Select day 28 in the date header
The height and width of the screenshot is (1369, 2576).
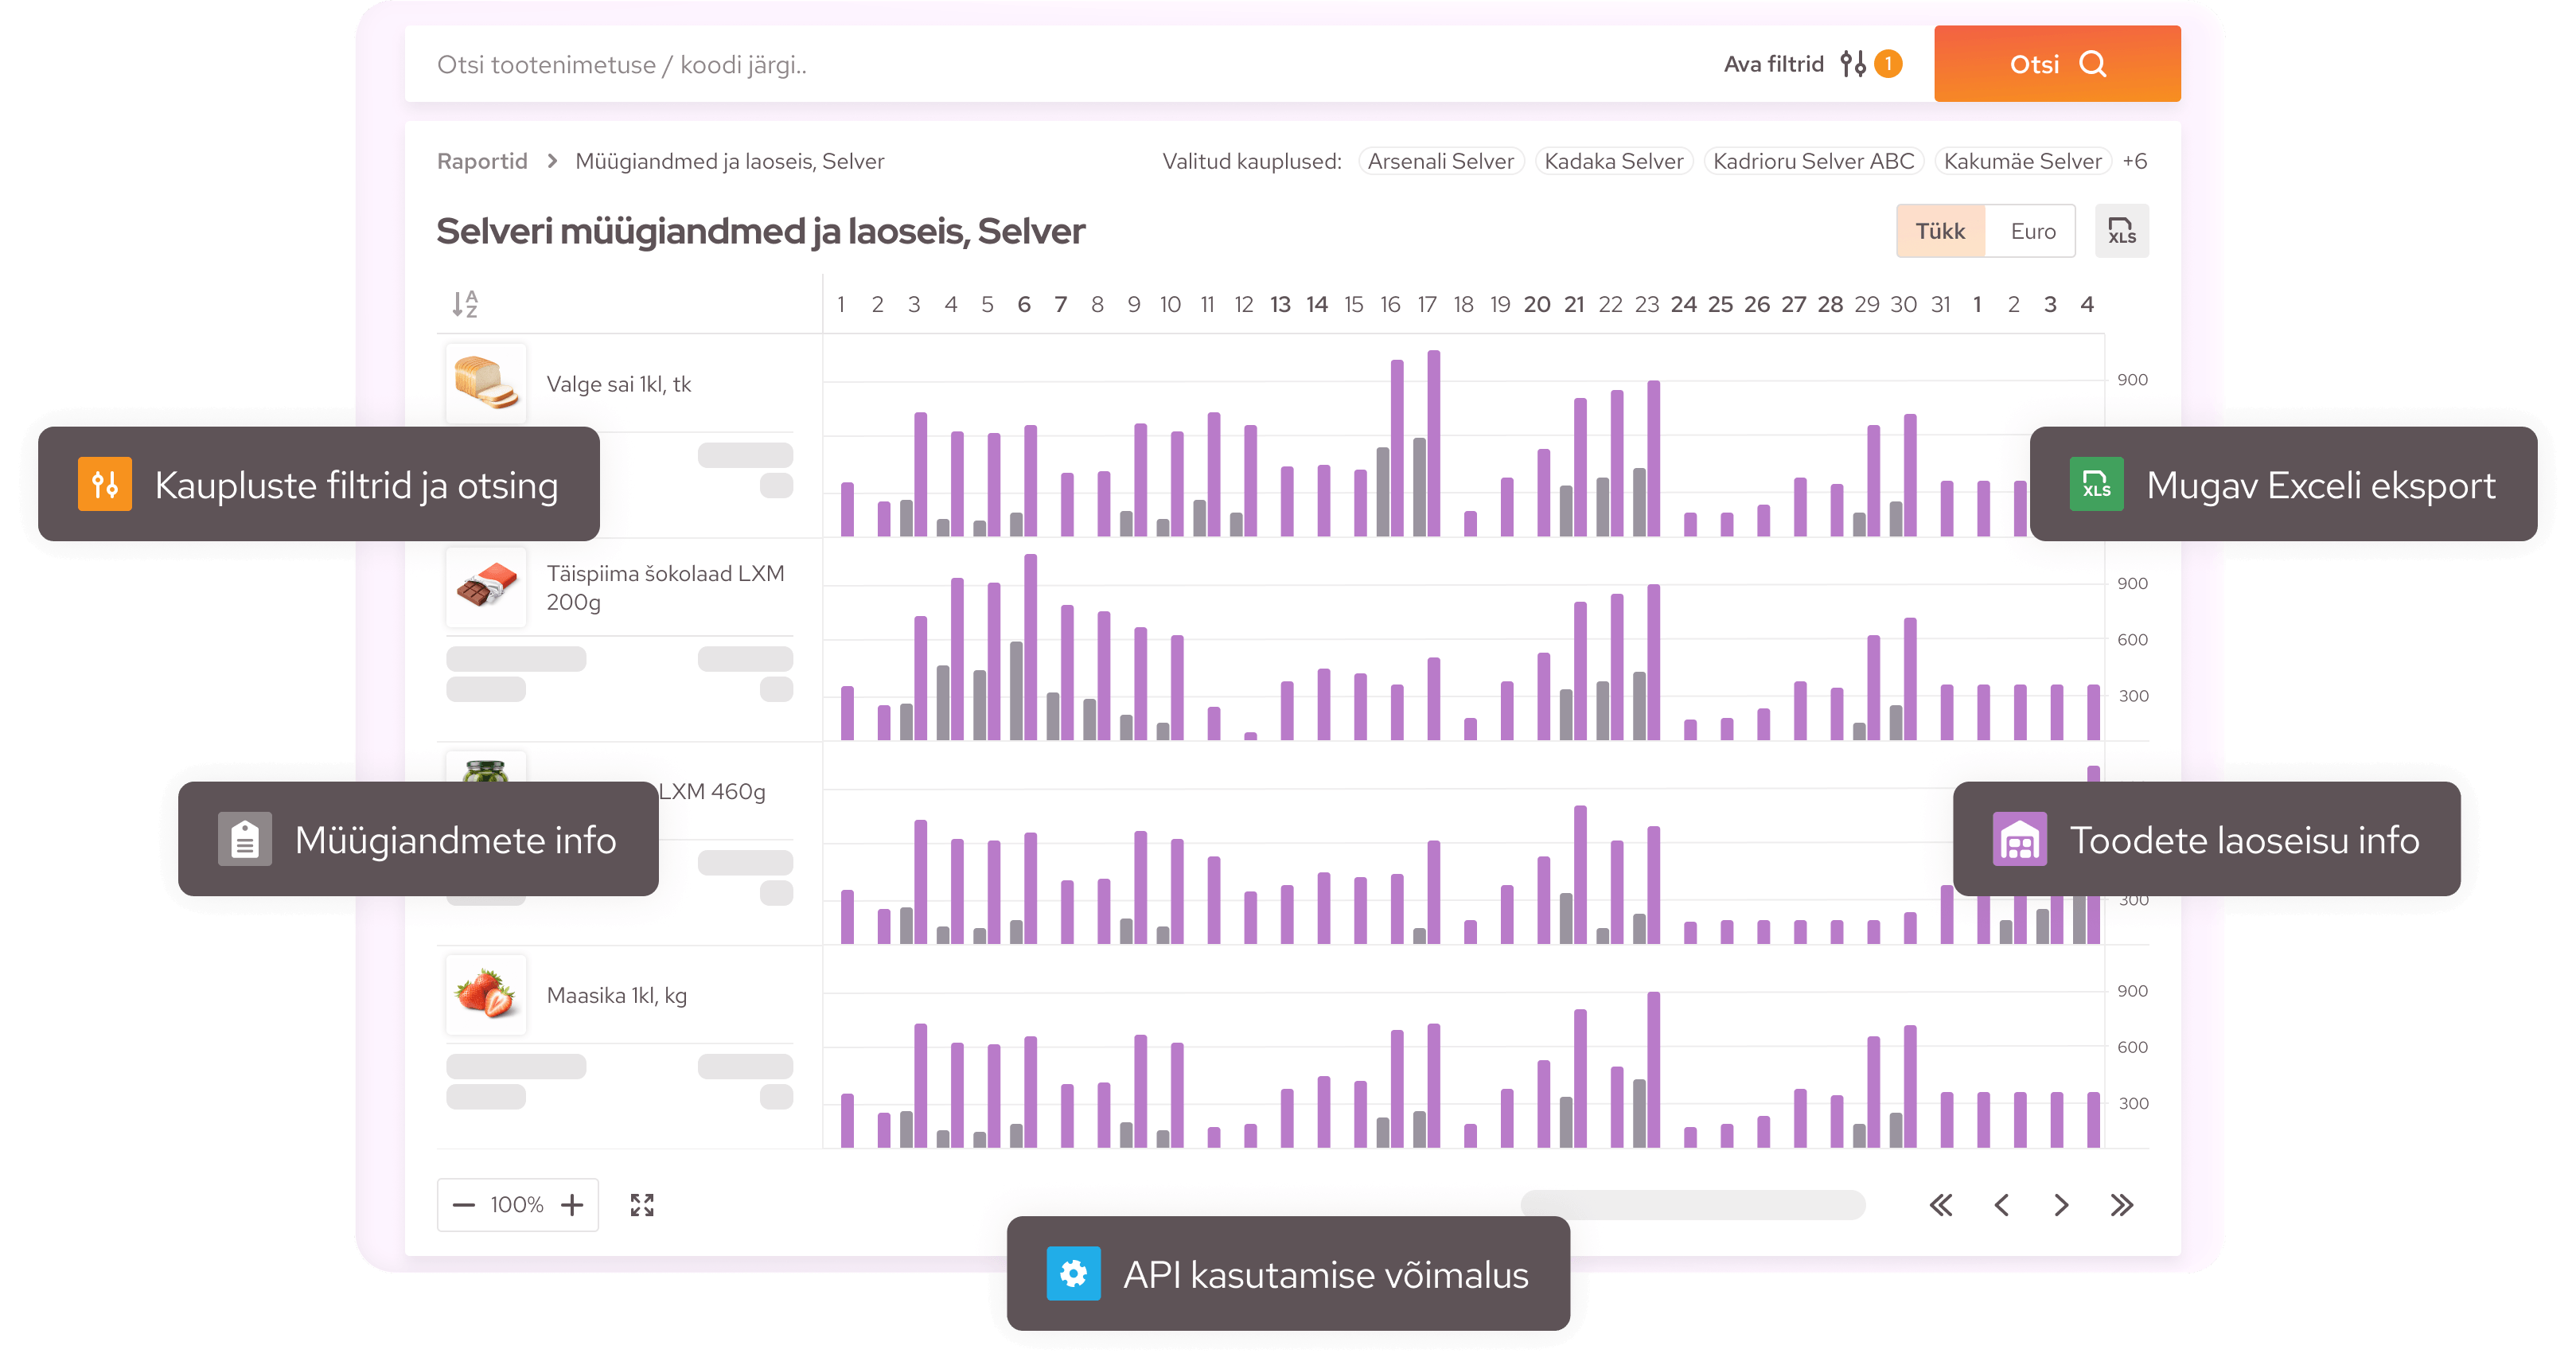(1830, 304)
